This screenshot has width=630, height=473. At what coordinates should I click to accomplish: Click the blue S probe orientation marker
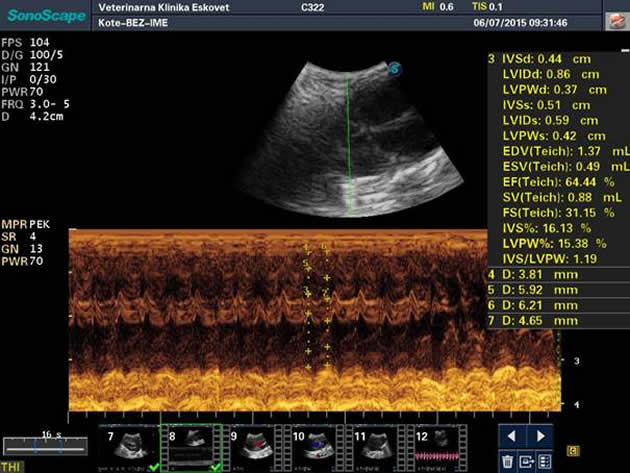[395, 69]
